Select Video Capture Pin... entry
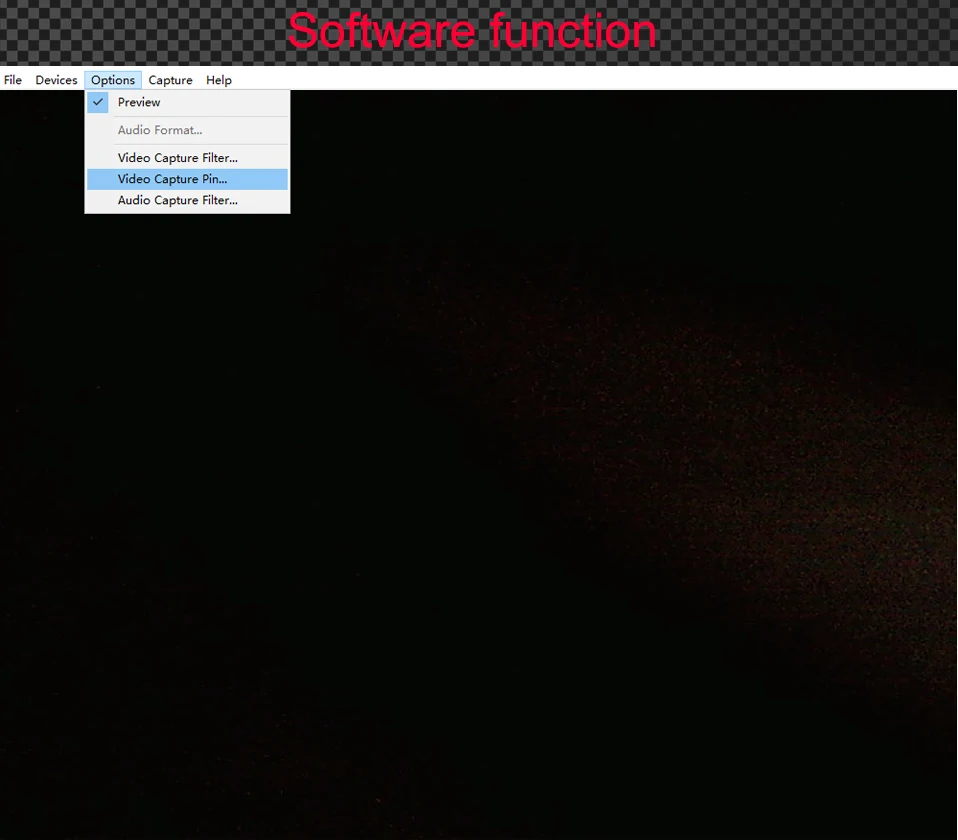The image size is (958, 840). [x=187, y=179]
